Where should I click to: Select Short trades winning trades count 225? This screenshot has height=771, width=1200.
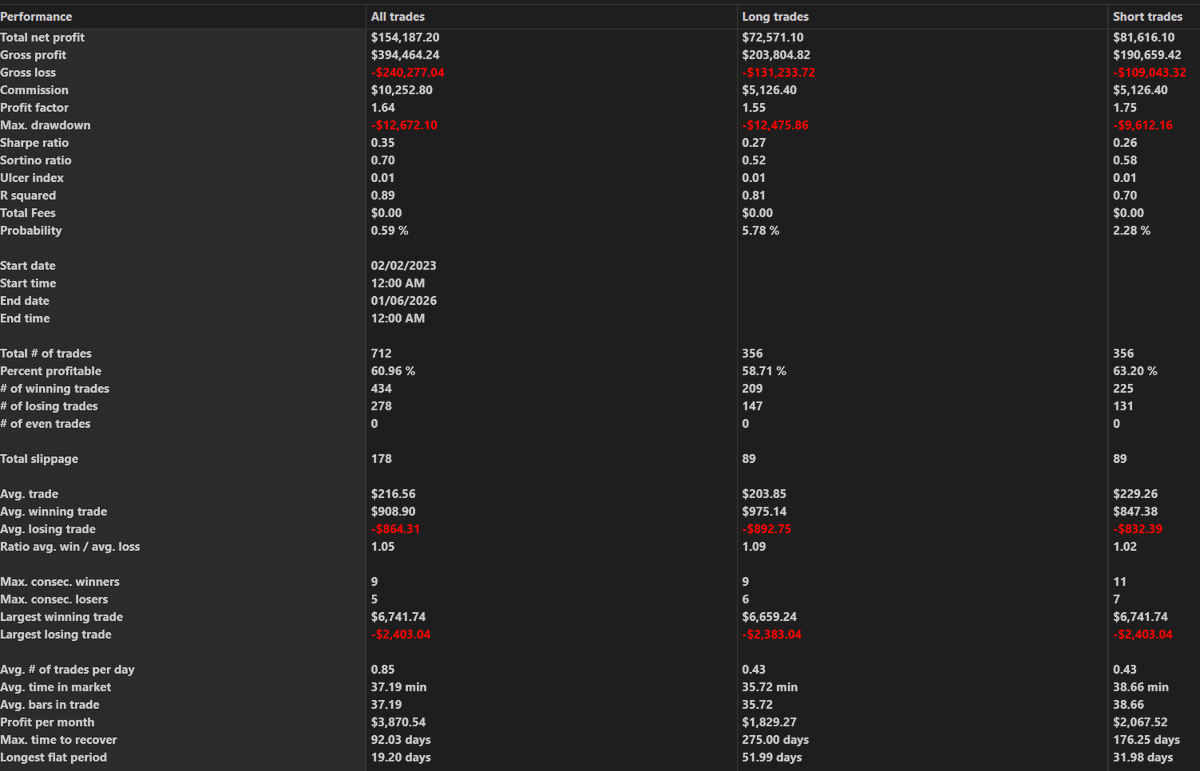tap(1123, 388)
